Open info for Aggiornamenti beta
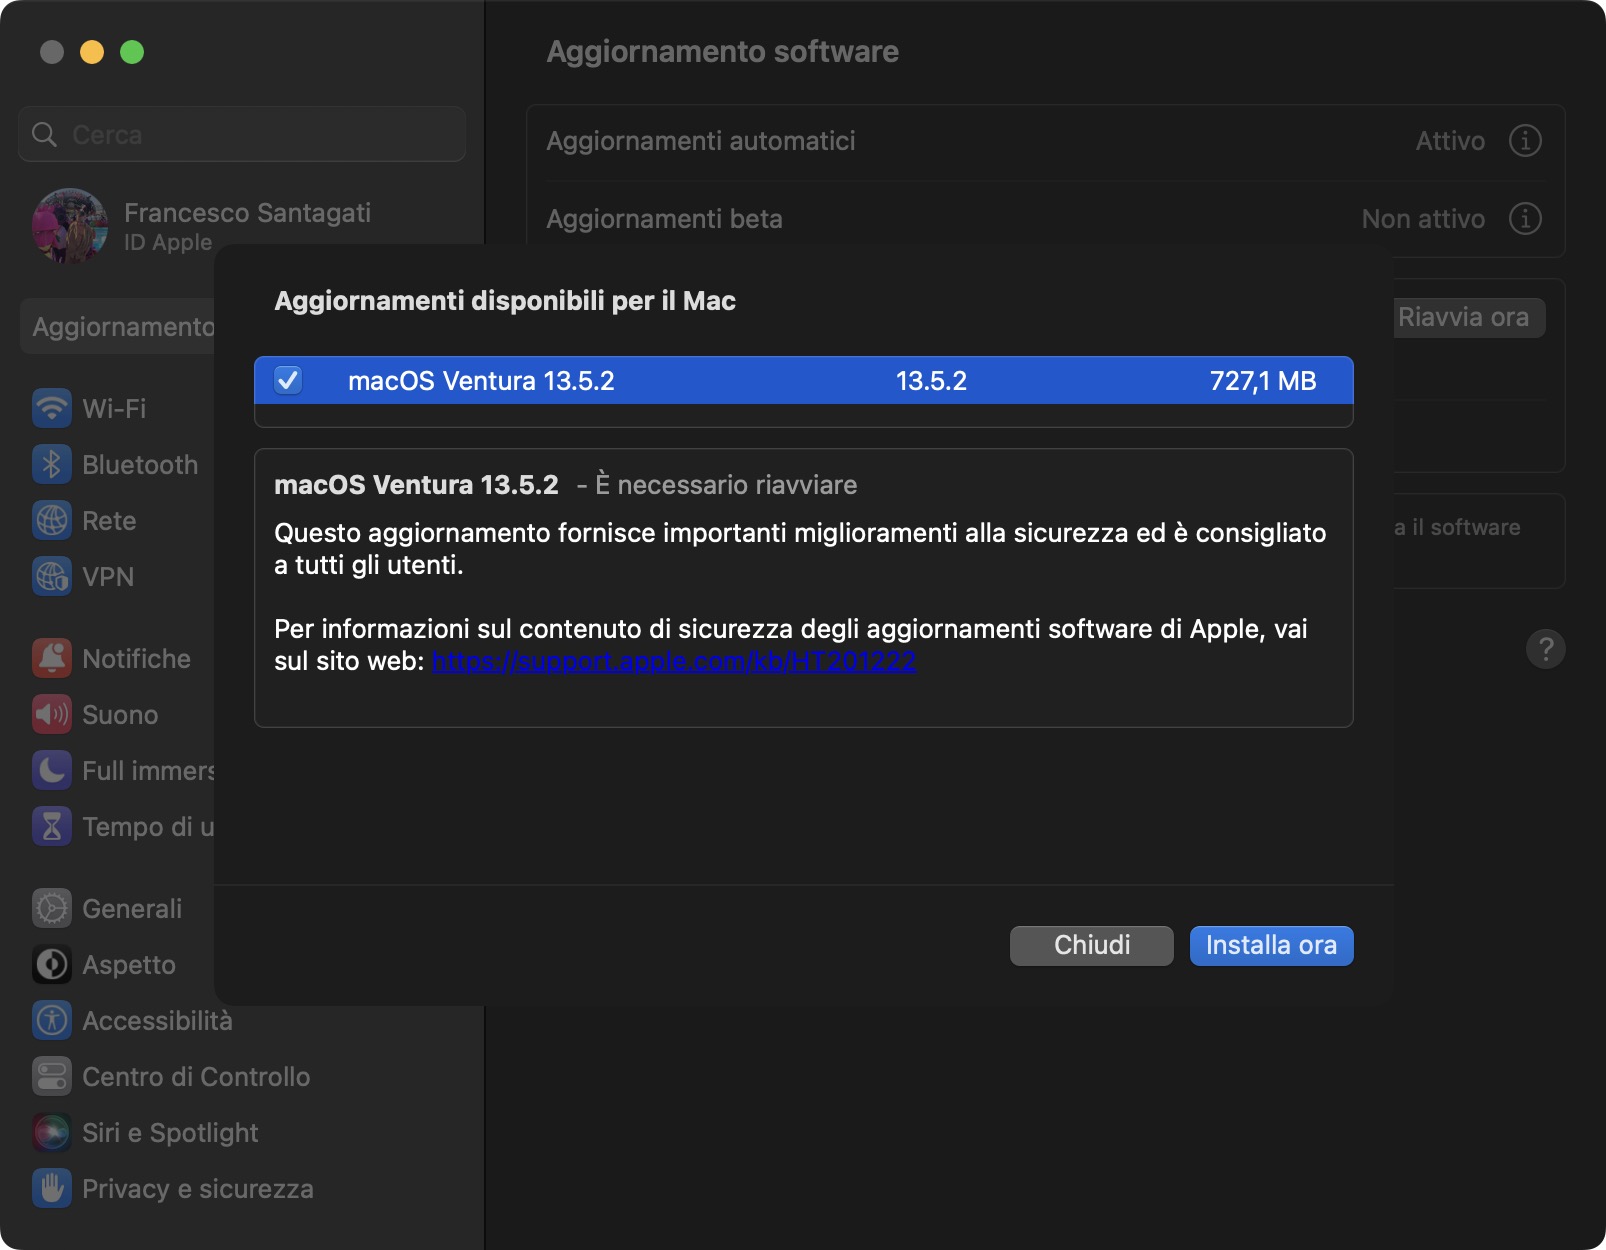The image size is (1606, 1250). point(1525,218)
